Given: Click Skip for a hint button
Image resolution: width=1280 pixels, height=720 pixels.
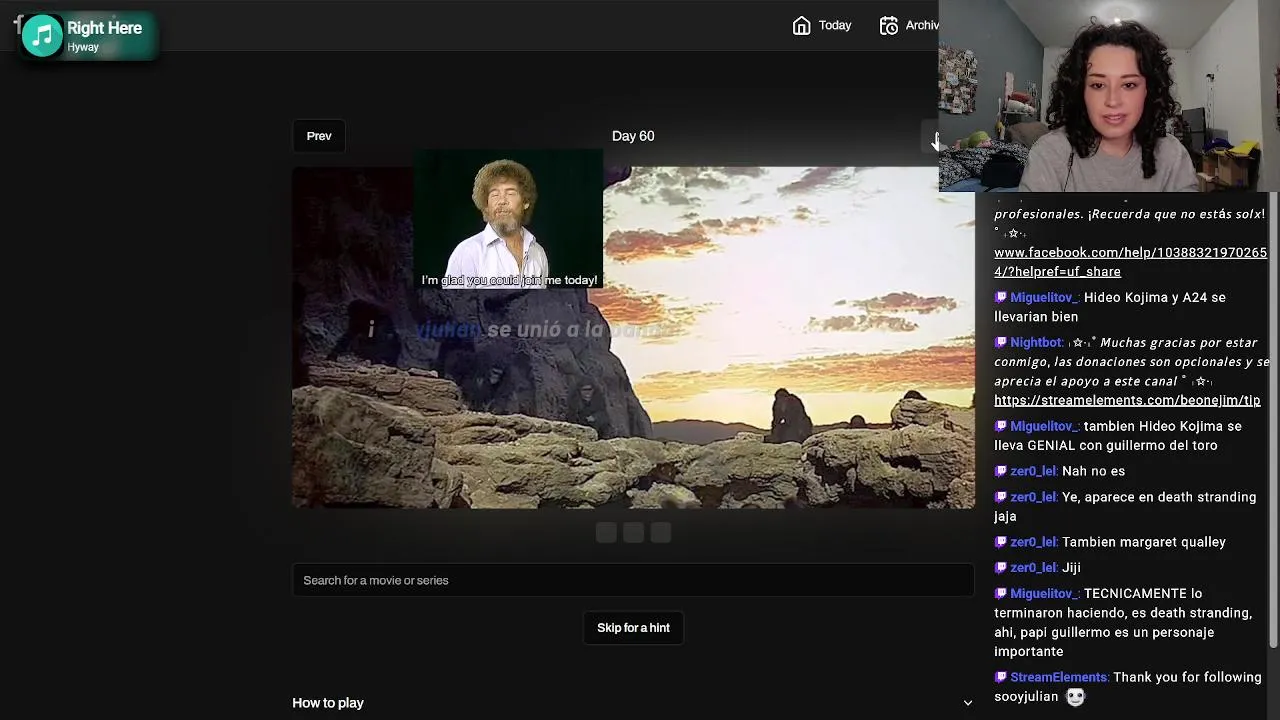Looking at the screenshot, I should click(633, 628).
